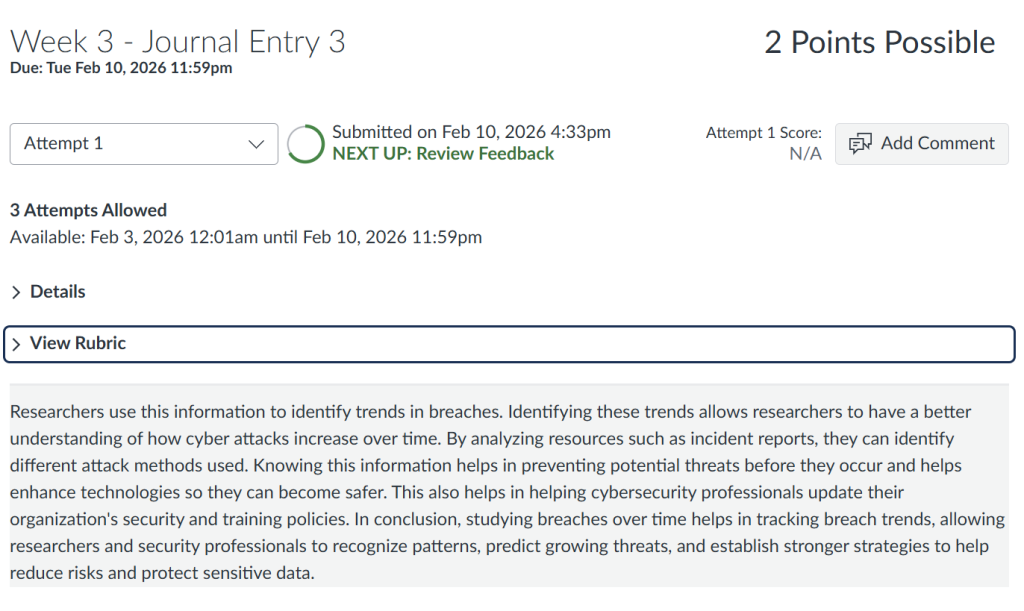Viewport: 1024px width, 611px height.
Task: Click the chevron arrow beside View Rubric
Action: [x=16, y=344]
